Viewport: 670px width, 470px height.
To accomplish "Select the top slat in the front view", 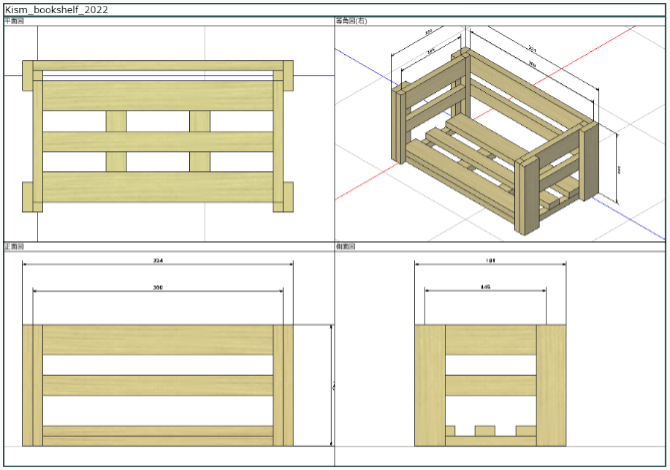I will click(x=158, y=340).
